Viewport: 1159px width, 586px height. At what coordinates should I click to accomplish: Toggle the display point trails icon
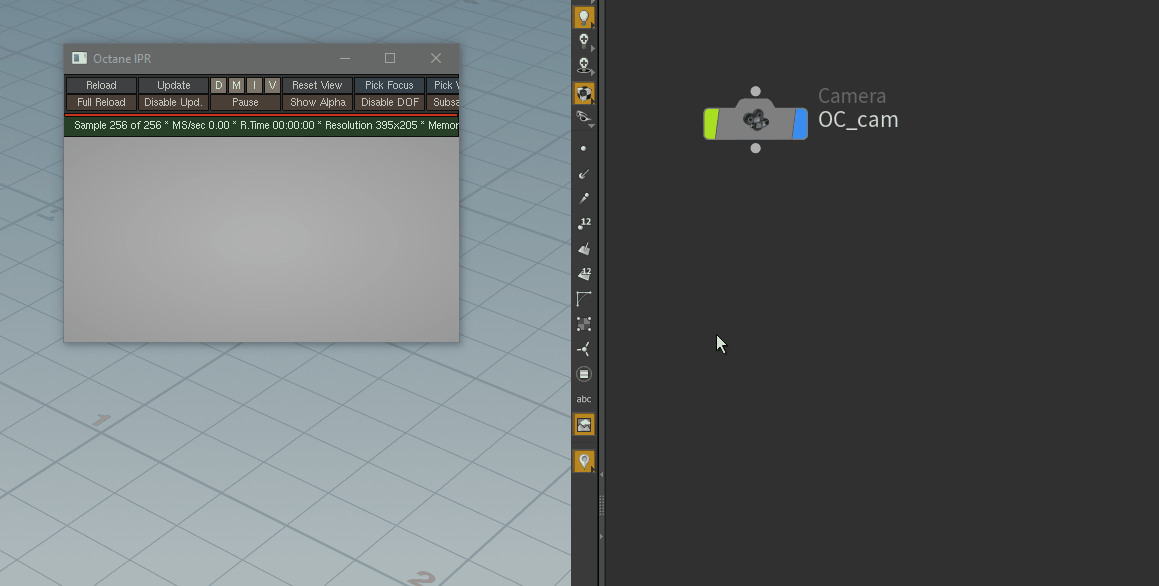coord(583,198)
